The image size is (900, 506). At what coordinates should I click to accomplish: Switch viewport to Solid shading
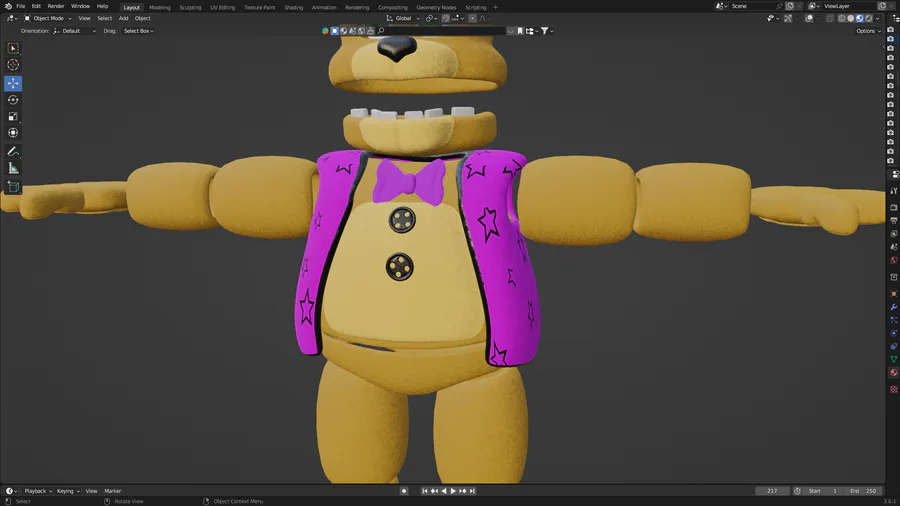pyautogui.click(x=851, y=18)
